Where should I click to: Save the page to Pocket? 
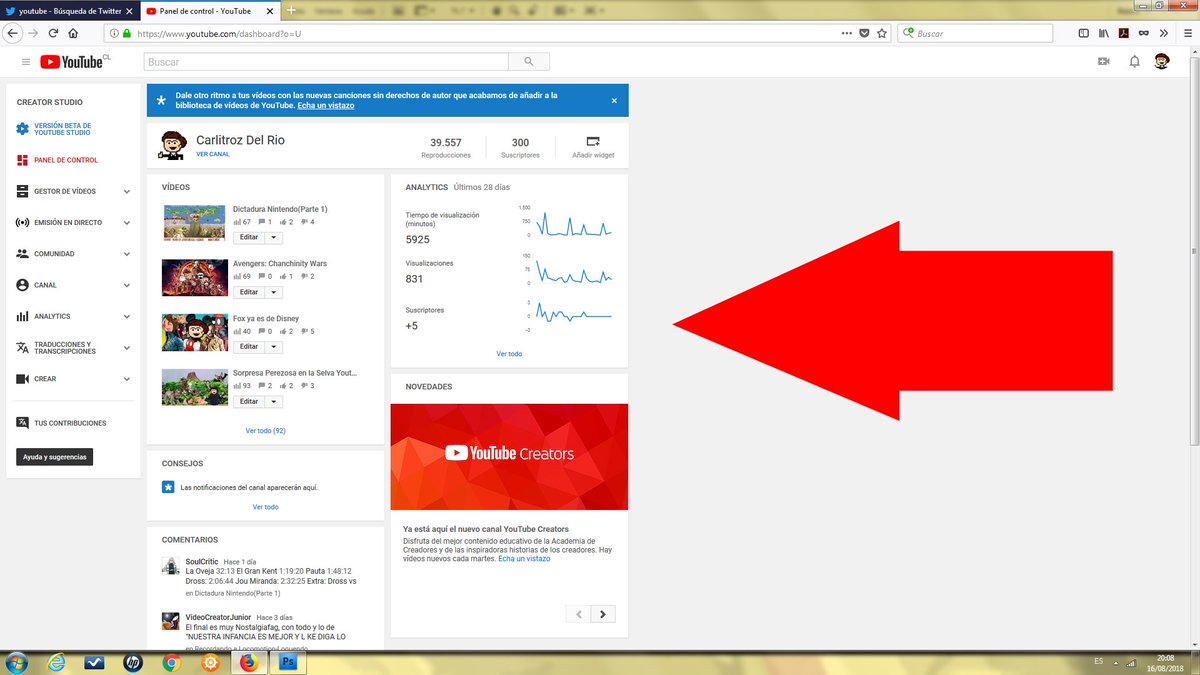(864, 33)
